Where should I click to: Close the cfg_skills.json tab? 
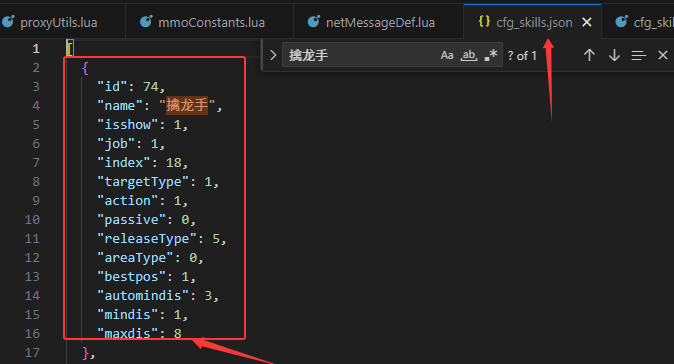coord(586,22)
